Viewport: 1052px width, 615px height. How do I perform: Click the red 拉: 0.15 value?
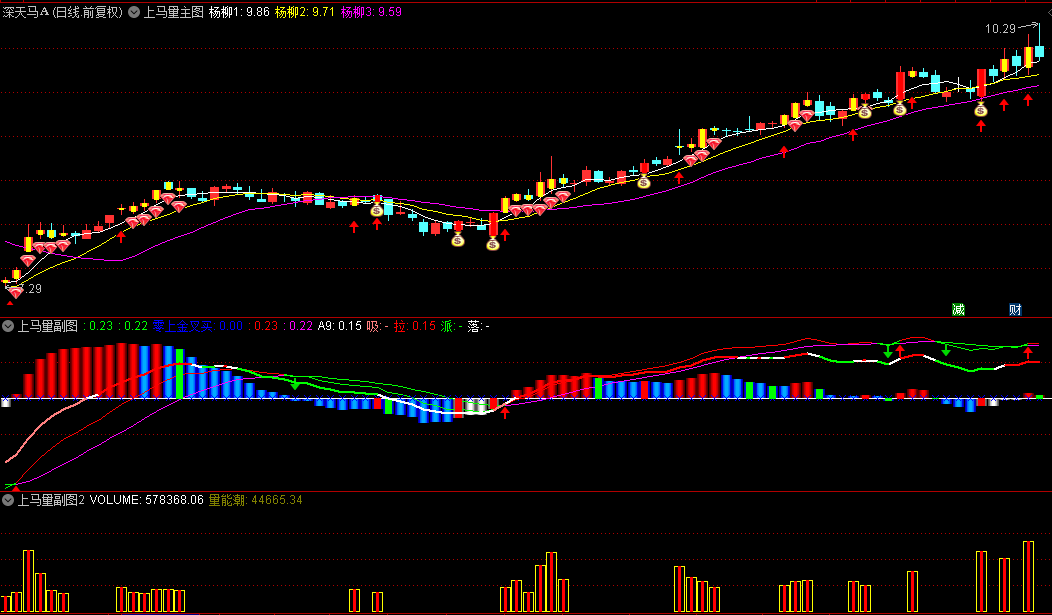tap(415, 327)
